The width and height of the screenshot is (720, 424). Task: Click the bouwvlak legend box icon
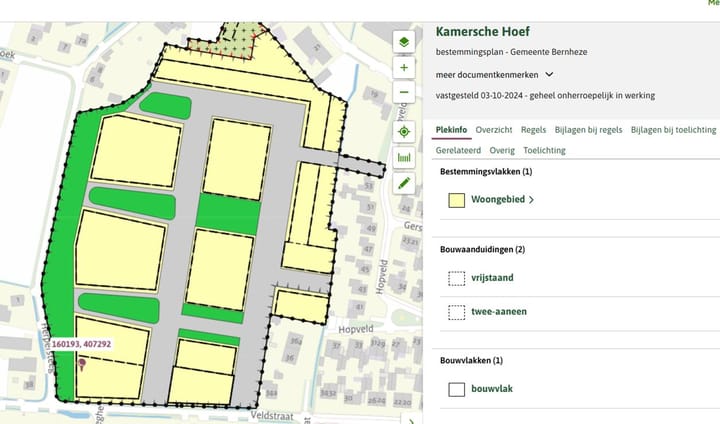(457, 389)
